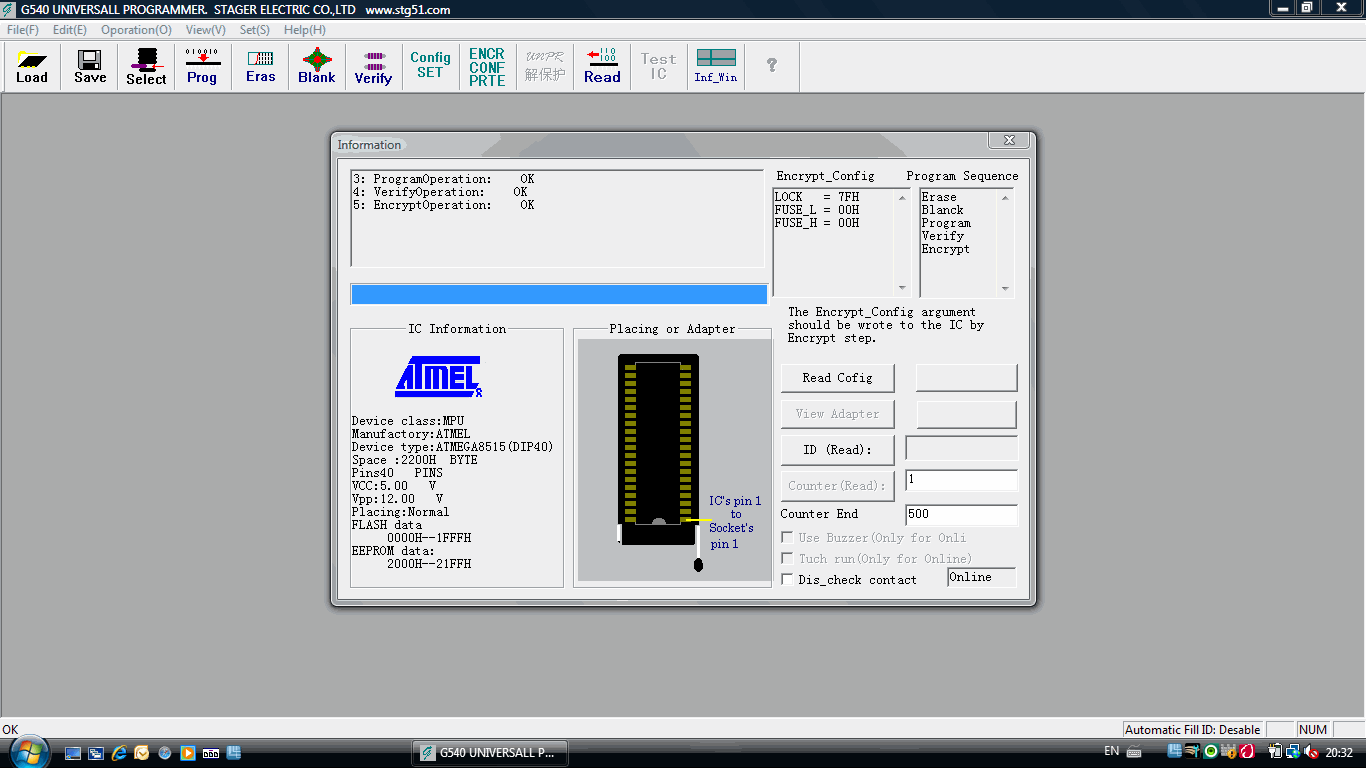Click the UNPR unprotect toolbar icon
This screenshot has height=768, width=1366.
[545, 66]
